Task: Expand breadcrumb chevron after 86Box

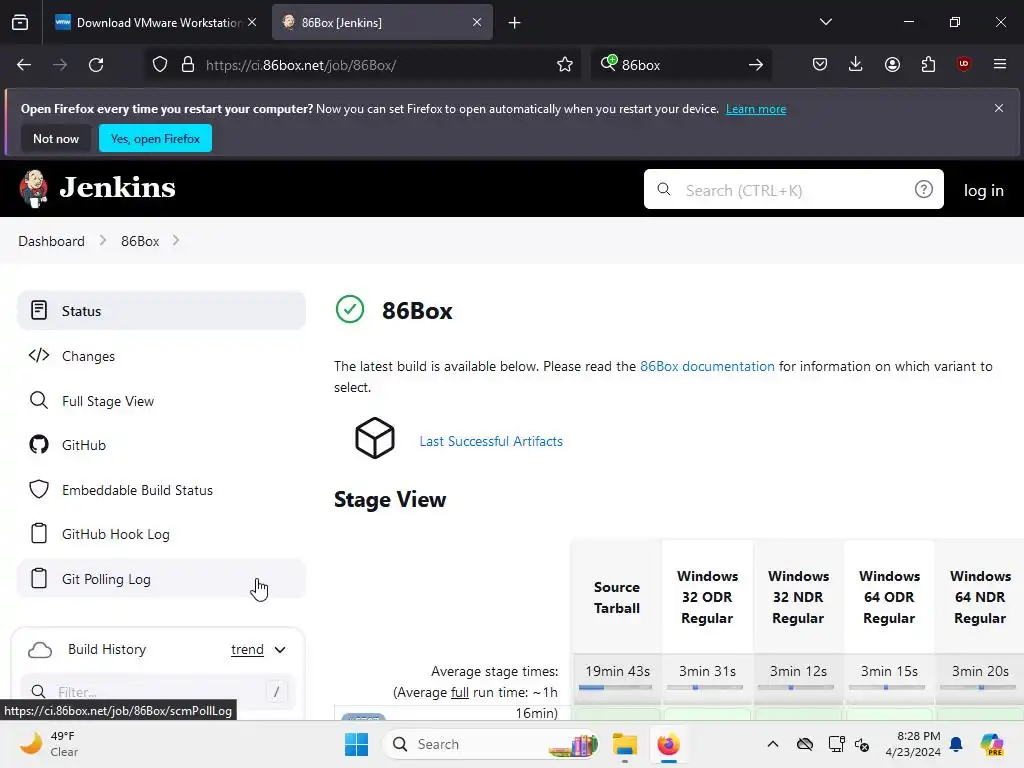Action: click(176, 240)
